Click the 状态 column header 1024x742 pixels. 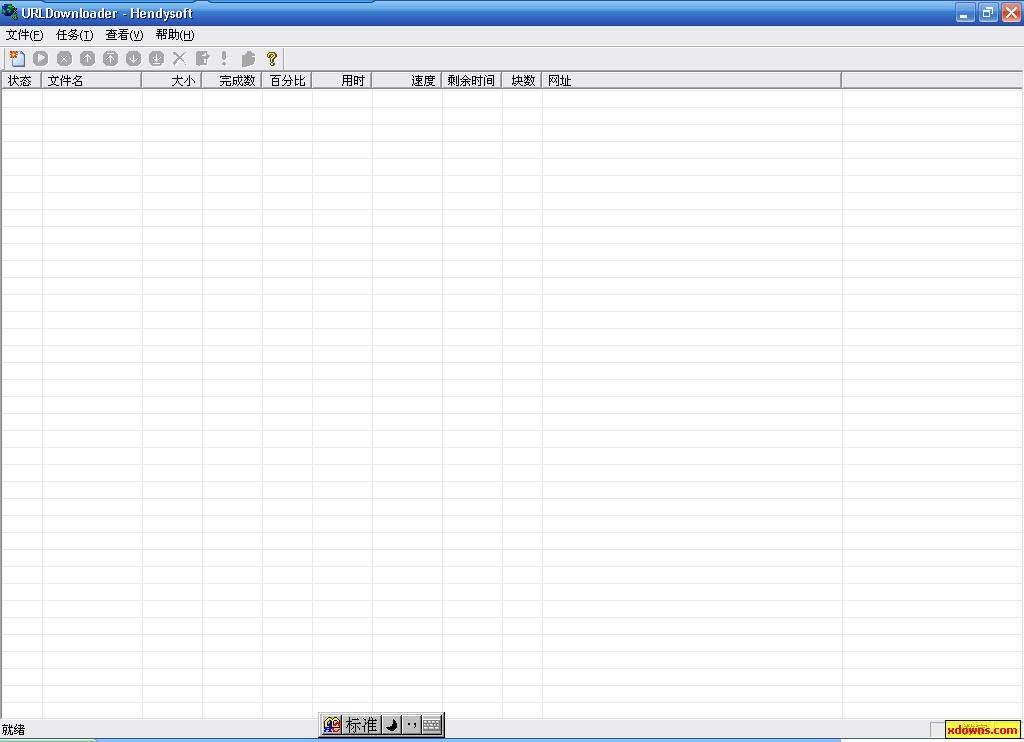tap(22, 80)
